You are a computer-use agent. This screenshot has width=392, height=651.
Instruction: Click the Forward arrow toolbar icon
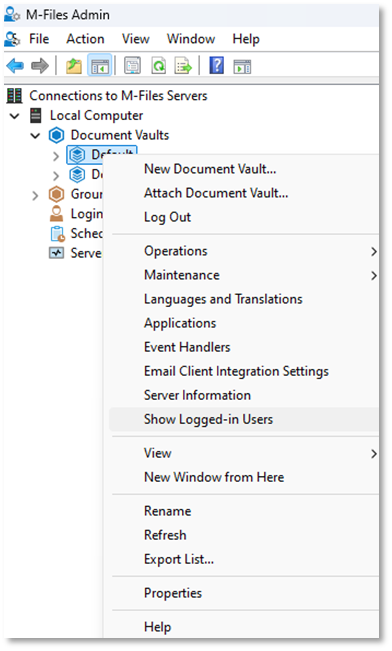pyautogui.click(x=40, y=66)
